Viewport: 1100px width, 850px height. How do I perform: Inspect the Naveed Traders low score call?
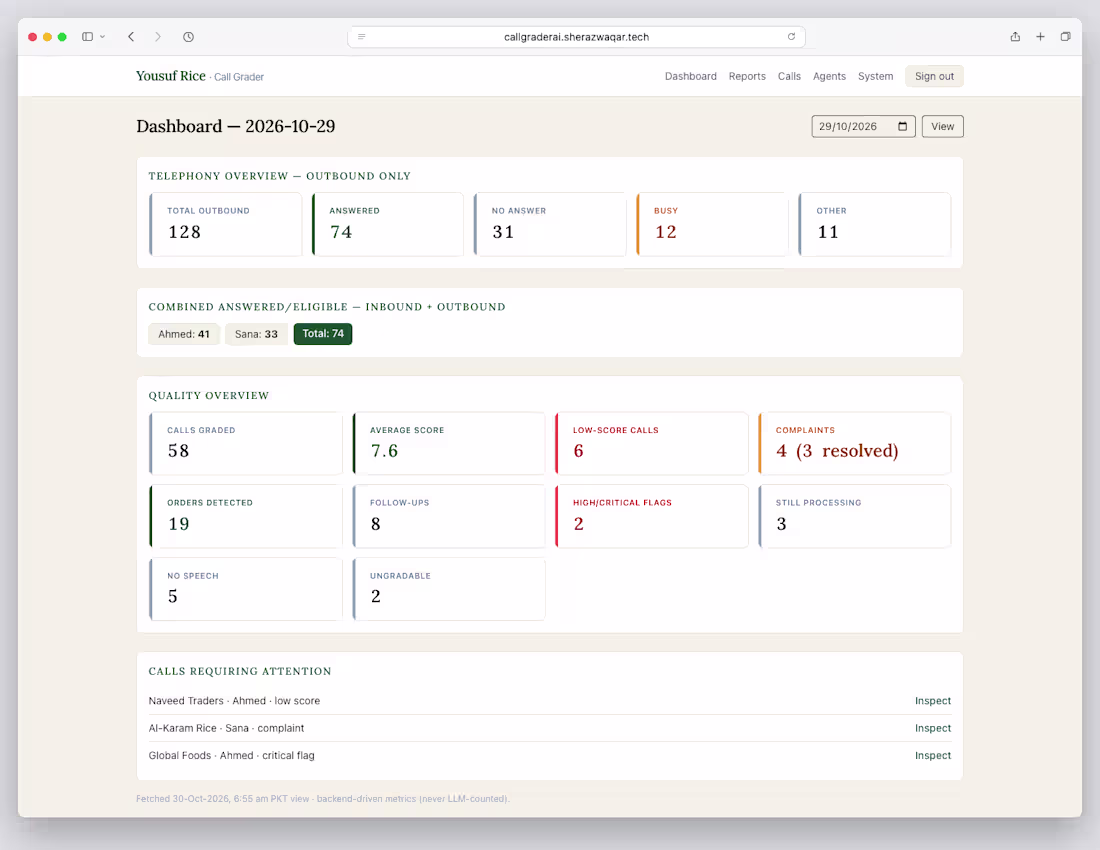(x=932, y=701)
